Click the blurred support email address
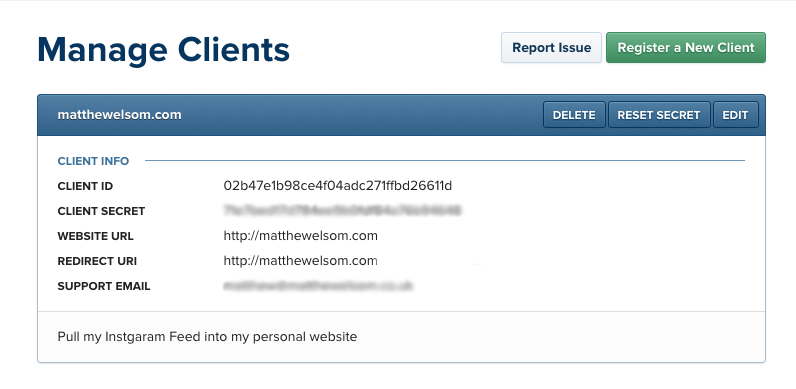Image resolution: width=796 pixels, height=389 pixels. point(318,286)
